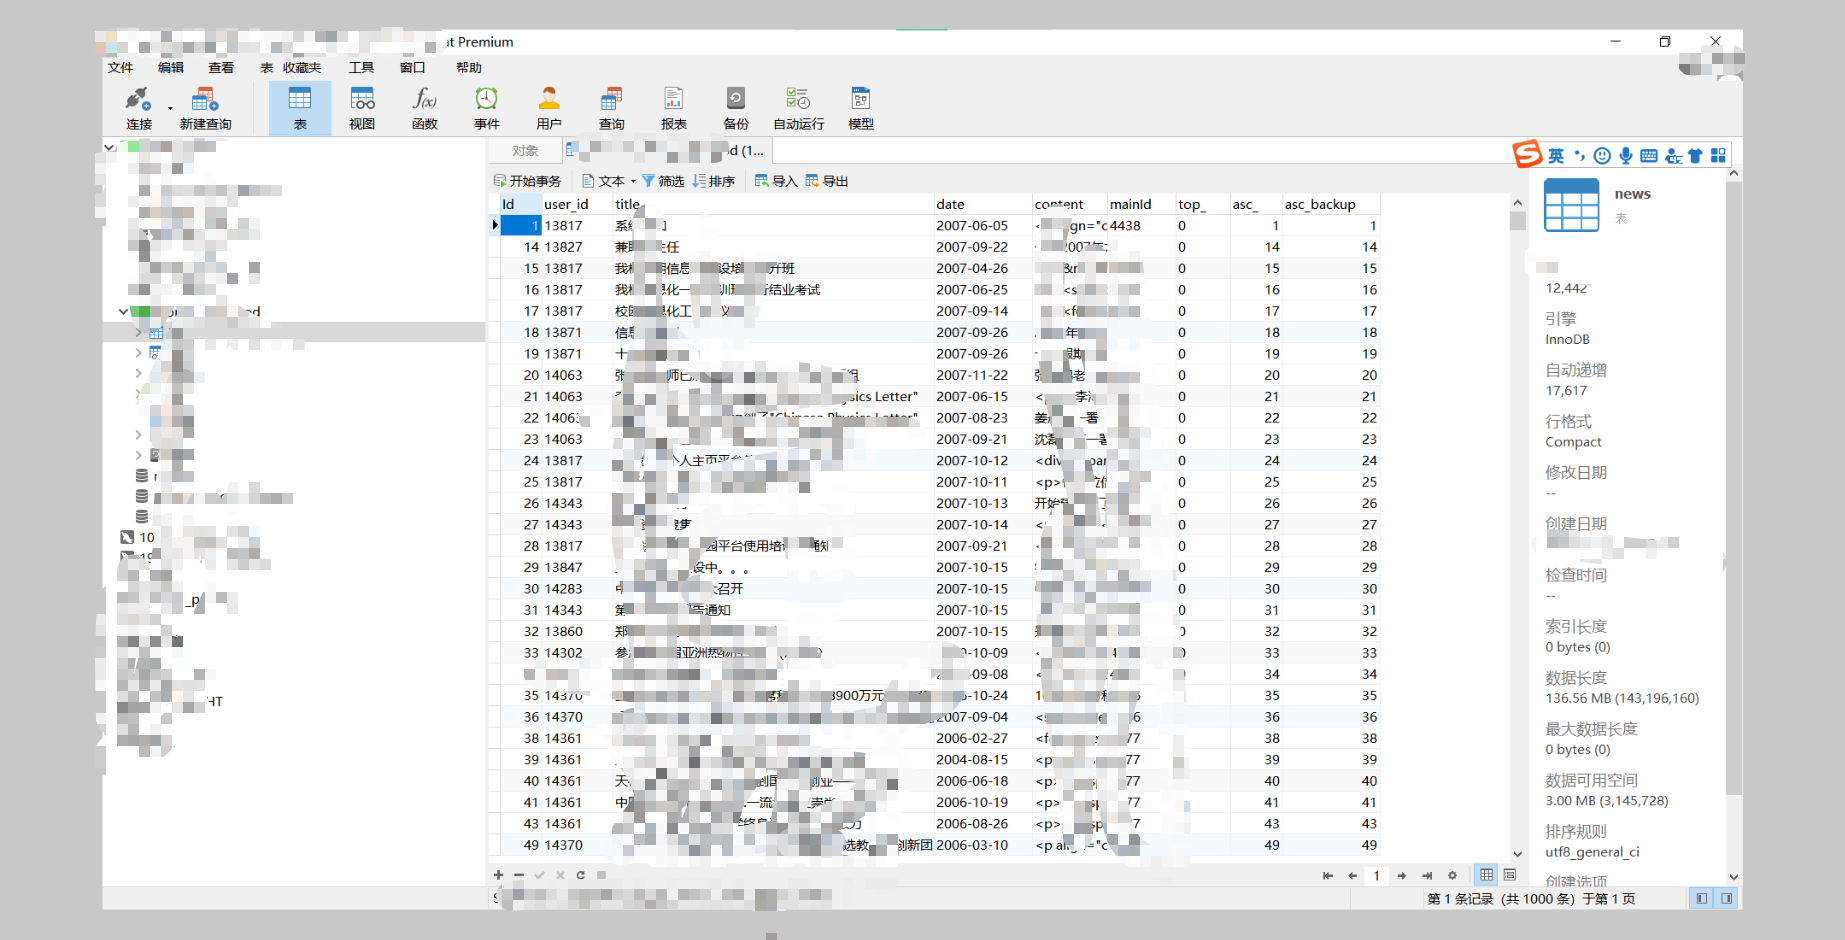1845x940 pixels.
Task: Open the 收藏夹 menu
Action: [x=301, y=68]
